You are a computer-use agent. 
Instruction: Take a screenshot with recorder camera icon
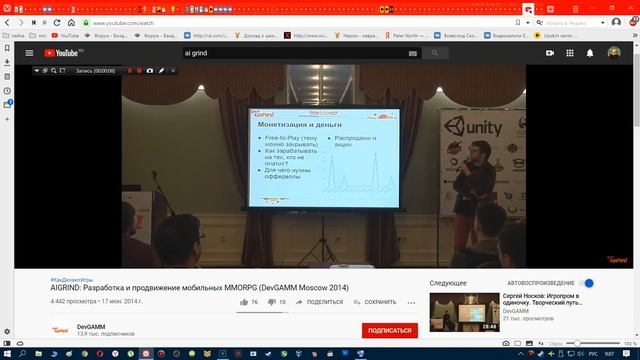click(x=150, y=71)
